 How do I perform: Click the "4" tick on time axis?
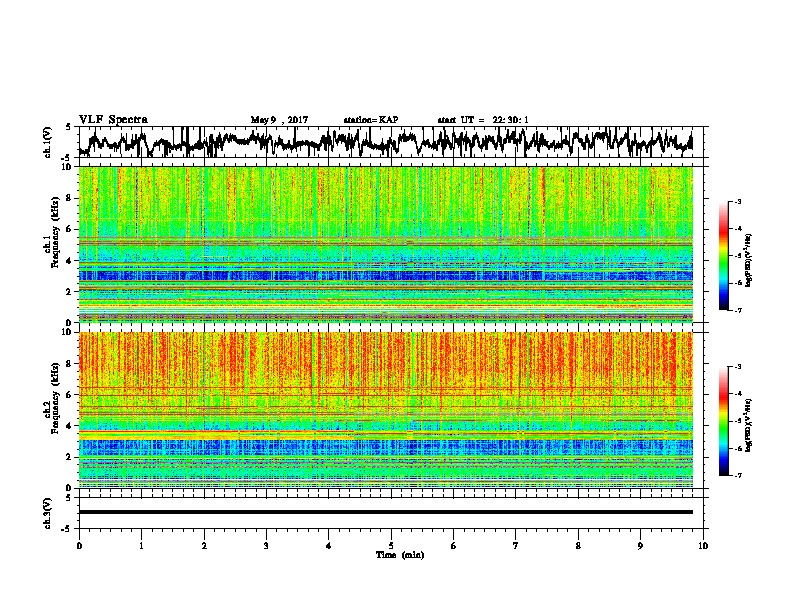329,546
